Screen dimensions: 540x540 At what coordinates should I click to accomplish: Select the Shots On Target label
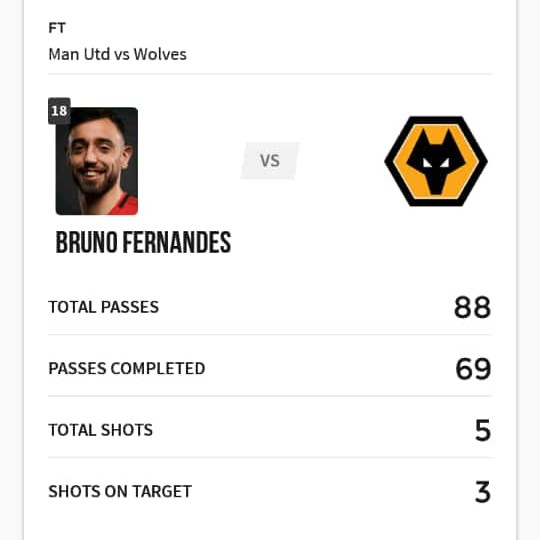click(x=120, y=491)
